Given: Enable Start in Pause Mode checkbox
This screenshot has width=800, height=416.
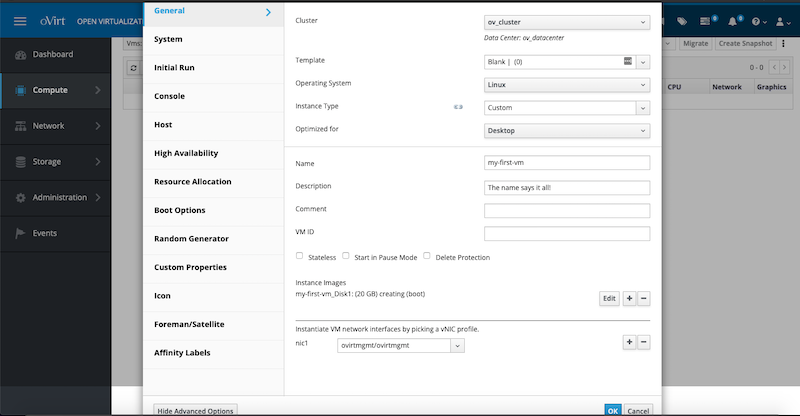Looking at the screenshot, I should click(345, 256).
